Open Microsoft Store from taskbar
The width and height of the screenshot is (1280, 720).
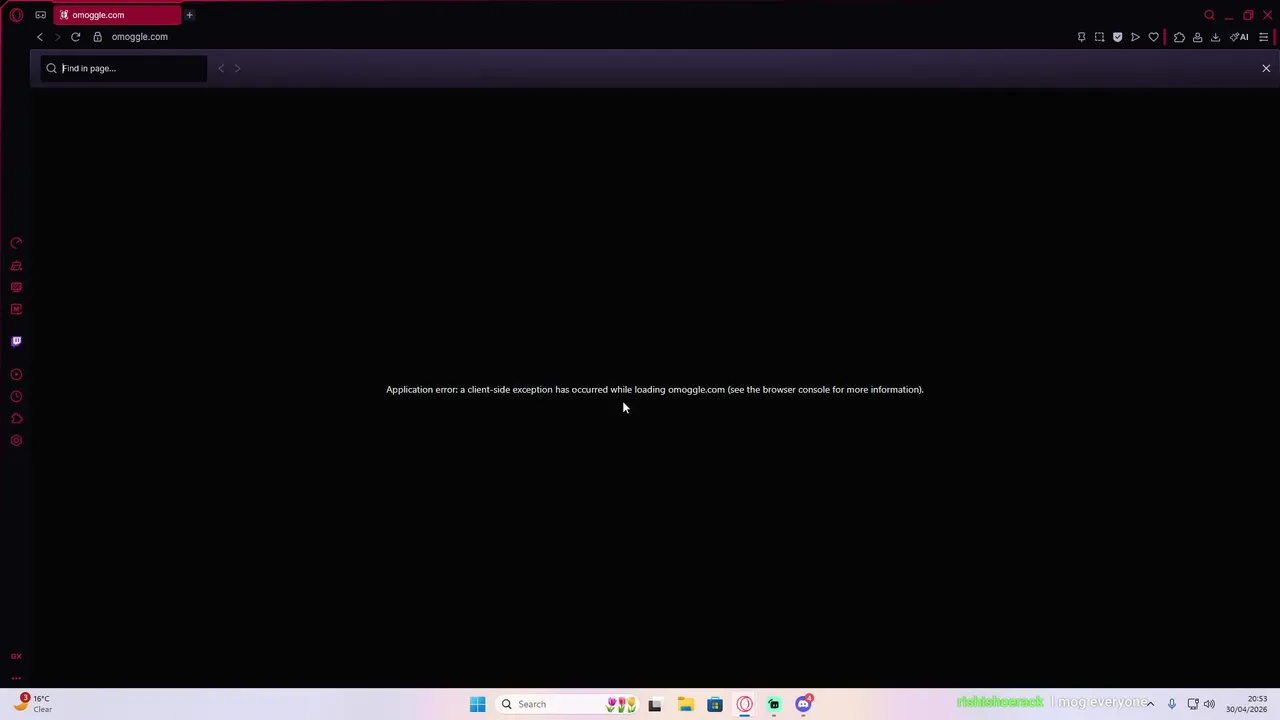pos(715,704)
